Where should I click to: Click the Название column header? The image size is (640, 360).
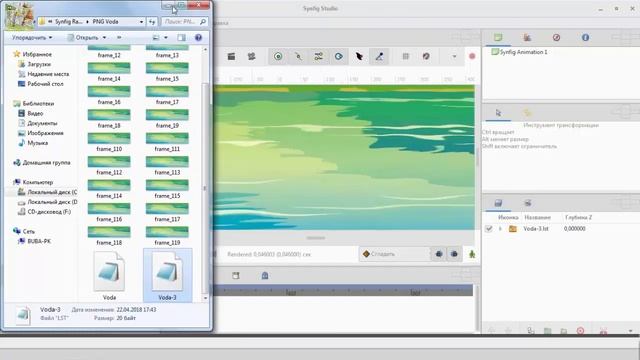coord(538,218)
